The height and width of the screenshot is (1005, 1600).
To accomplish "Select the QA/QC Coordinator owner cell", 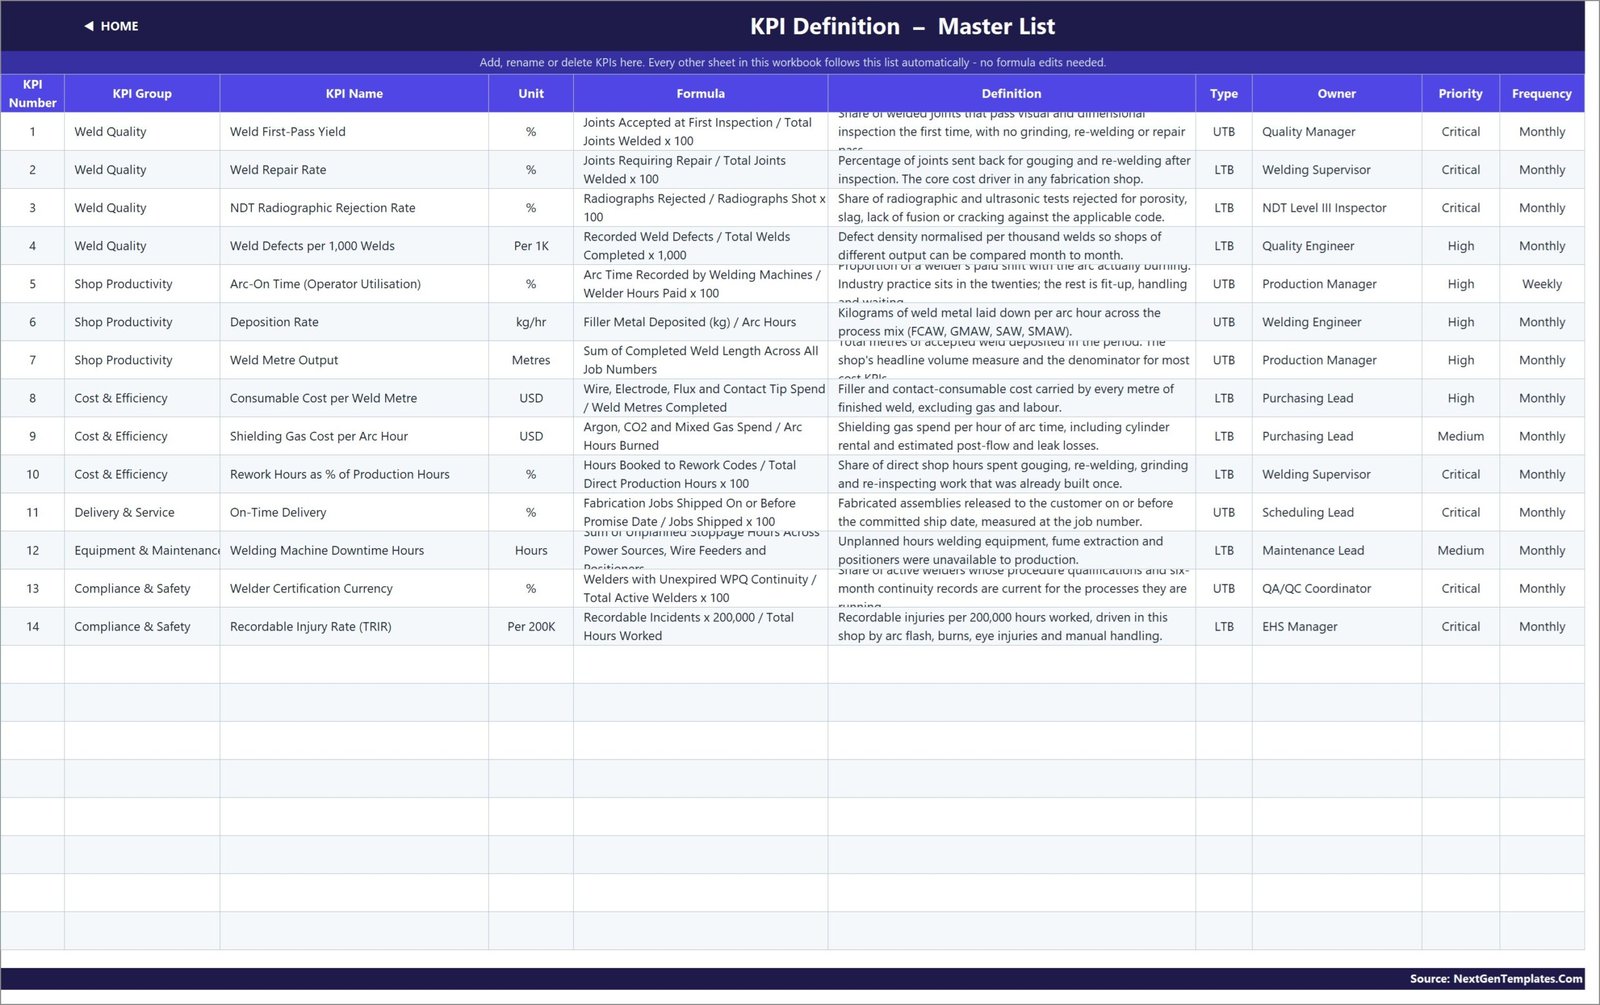I will tap(1337, 588).
